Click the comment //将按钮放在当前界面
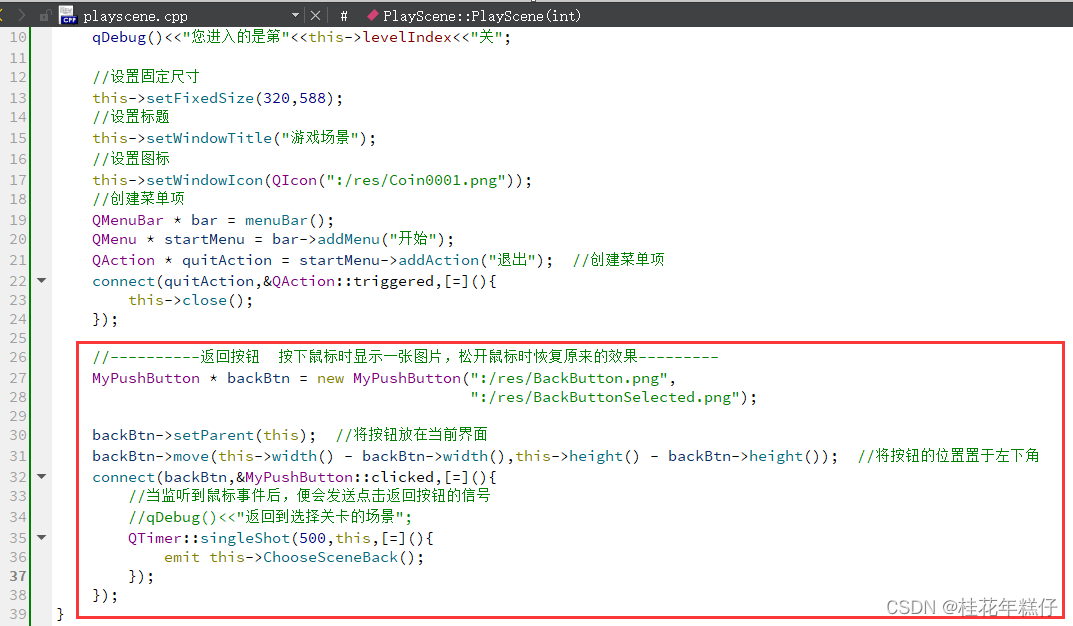This screenshot has height=626, width=1073. tap(412, 434)
